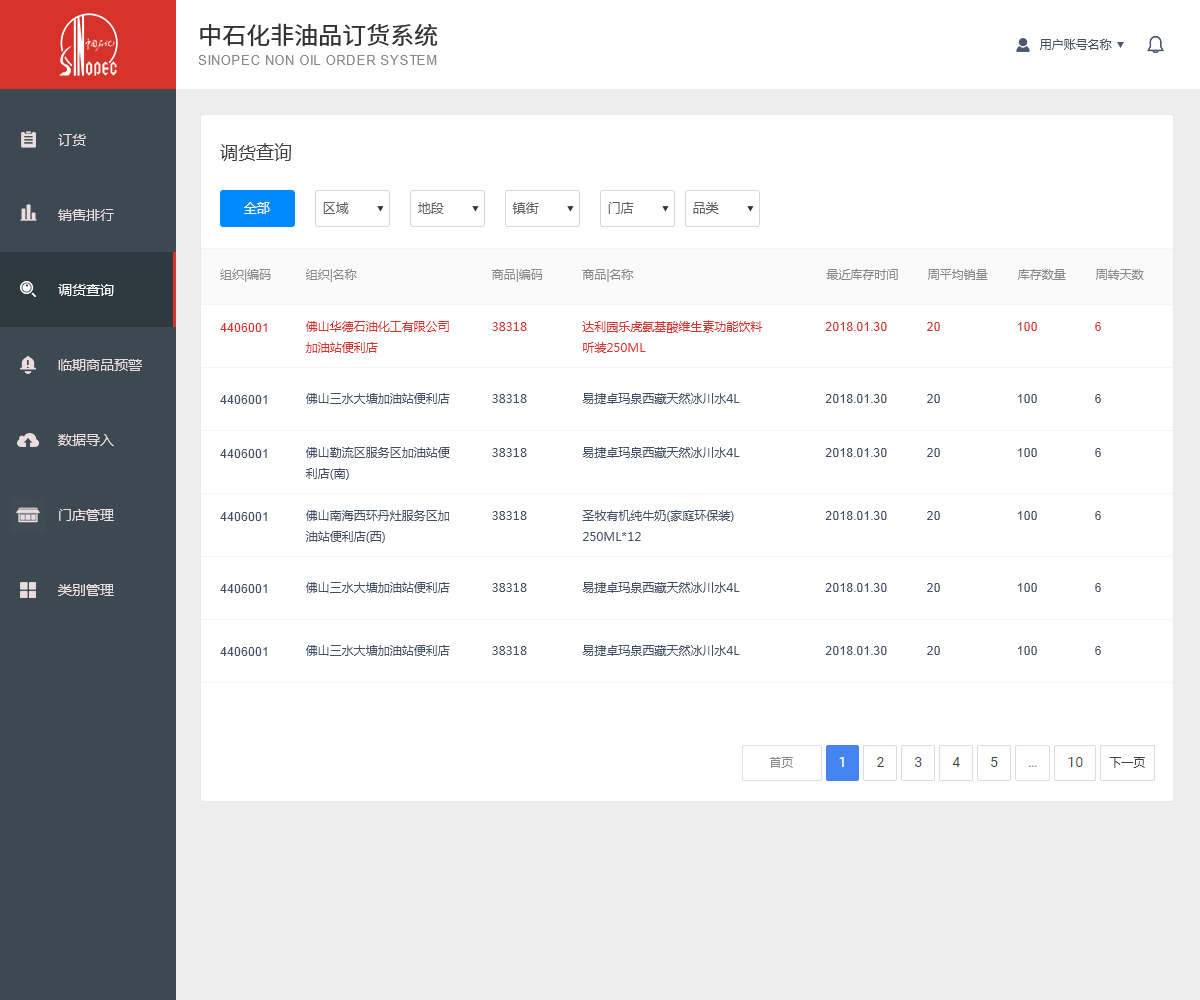Screen dimensions: 1200x1000
Task: Click the 首页 first page button
Action: [781, 763]
